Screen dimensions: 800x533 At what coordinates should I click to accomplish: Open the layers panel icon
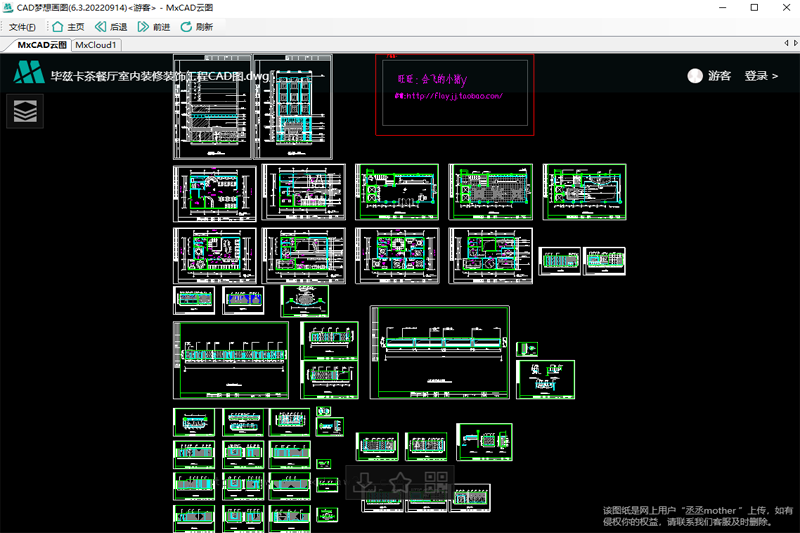pyautogui.click(x=26, y=111)
